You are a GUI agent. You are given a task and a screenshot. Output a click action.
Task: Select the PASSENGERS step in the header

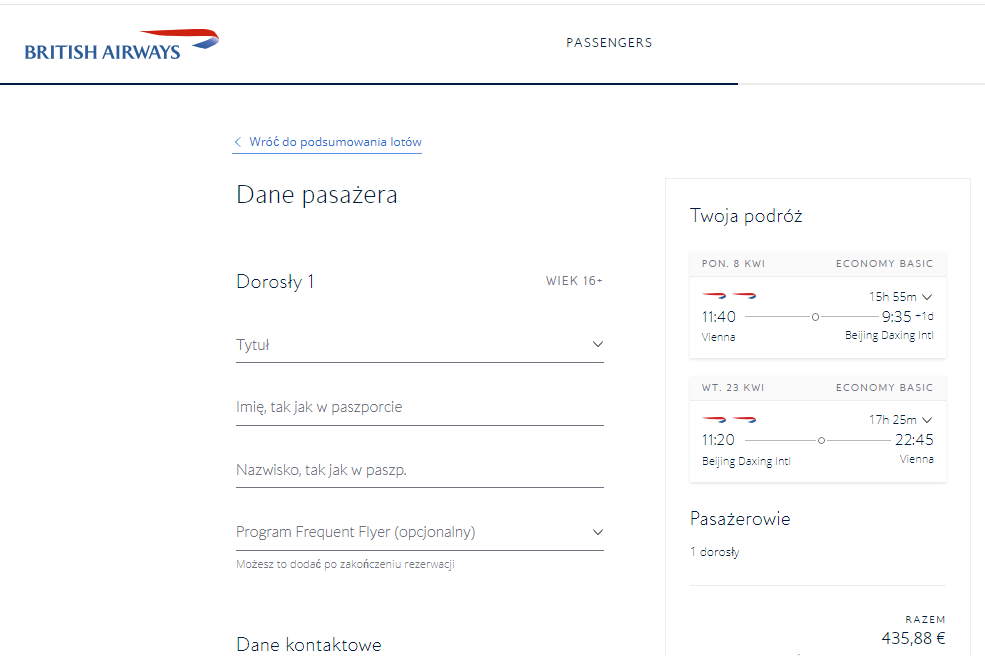tap(609, 43)
